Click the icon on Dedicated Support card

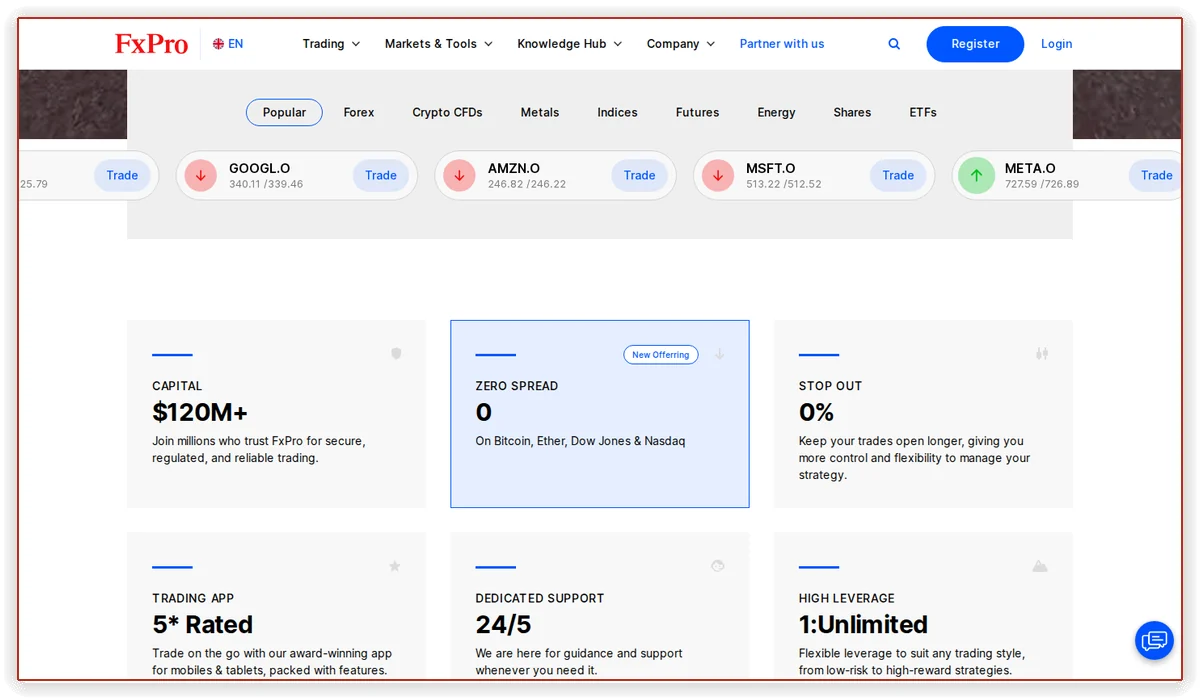tap(717, 566)
